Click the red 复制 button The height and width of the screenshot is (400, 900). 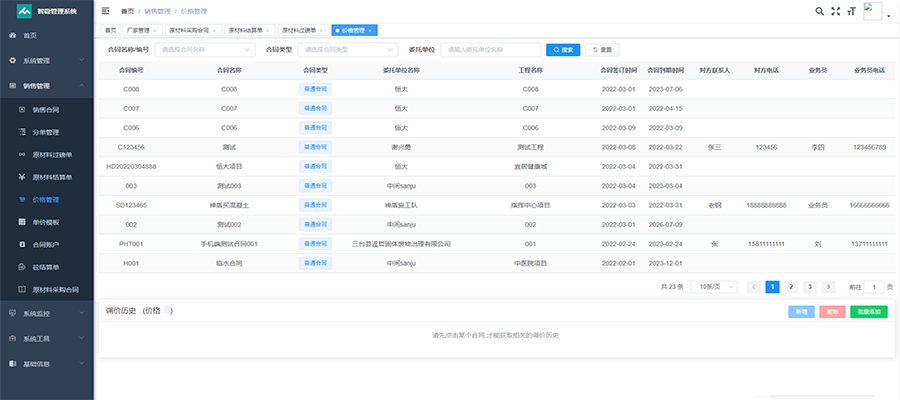click(832, 312)
